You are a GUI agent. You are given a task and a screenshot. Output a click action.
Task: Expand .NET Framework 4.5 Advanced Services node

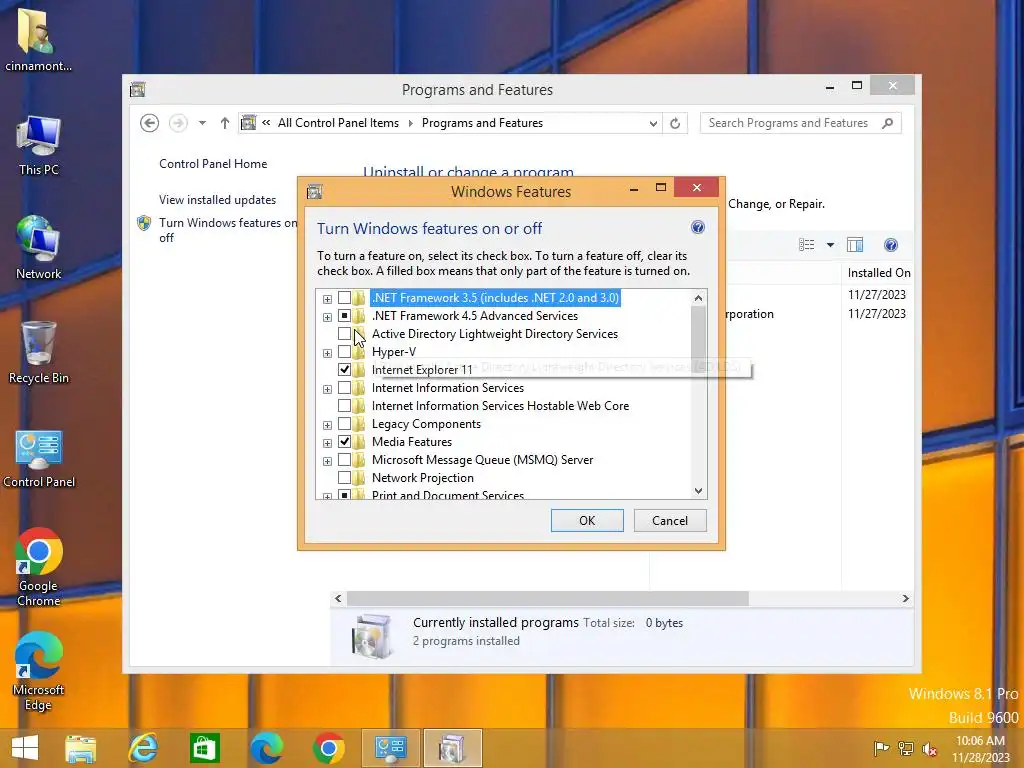tap(327, 317)
